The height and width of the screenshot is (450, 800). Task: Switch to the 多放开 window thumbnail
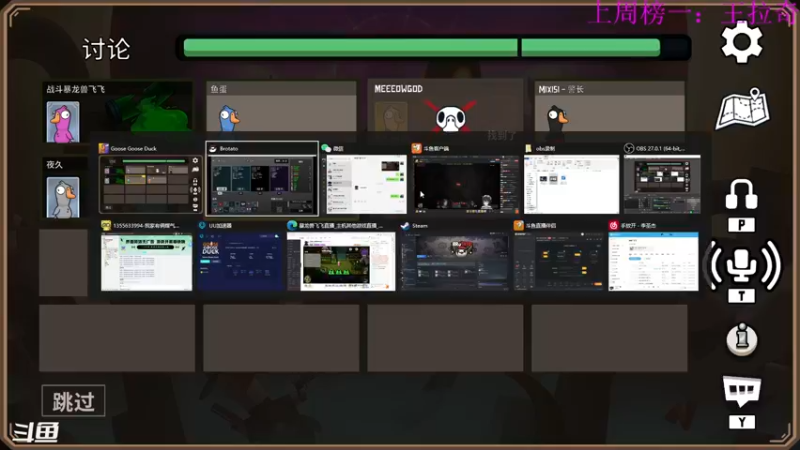pos(653,256)
